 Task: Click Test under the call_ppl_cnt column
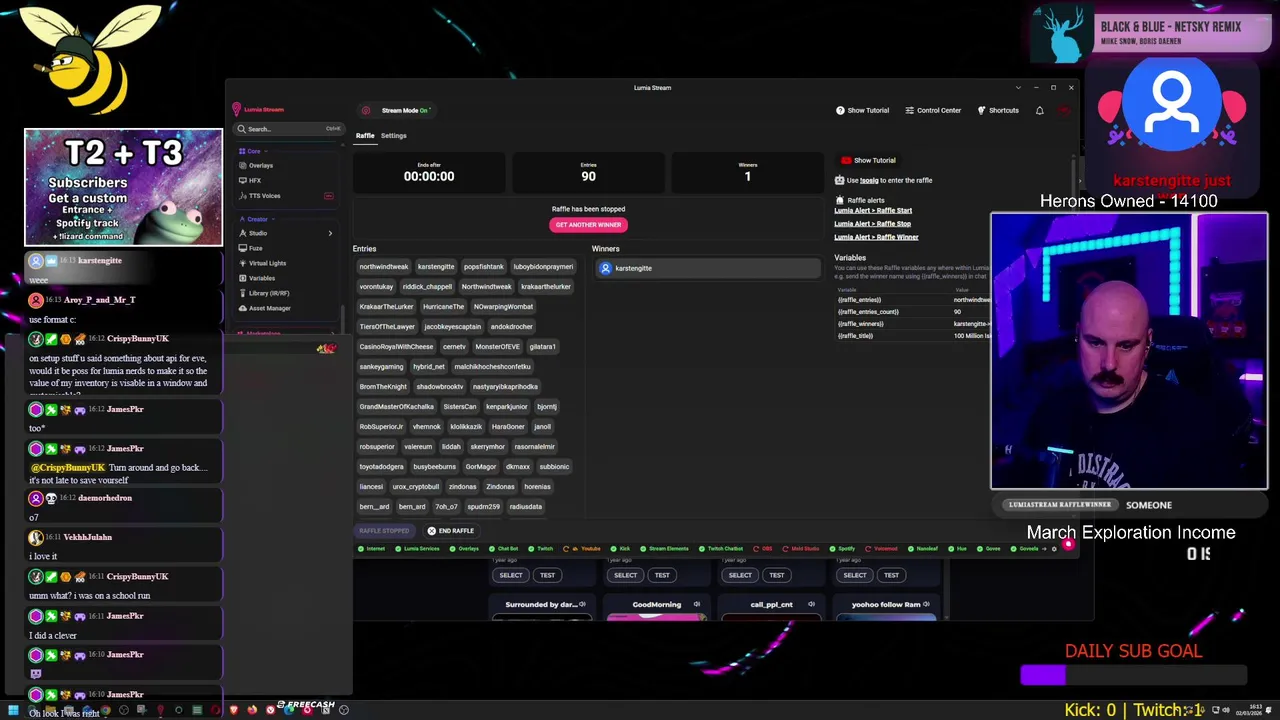(776, 575)
